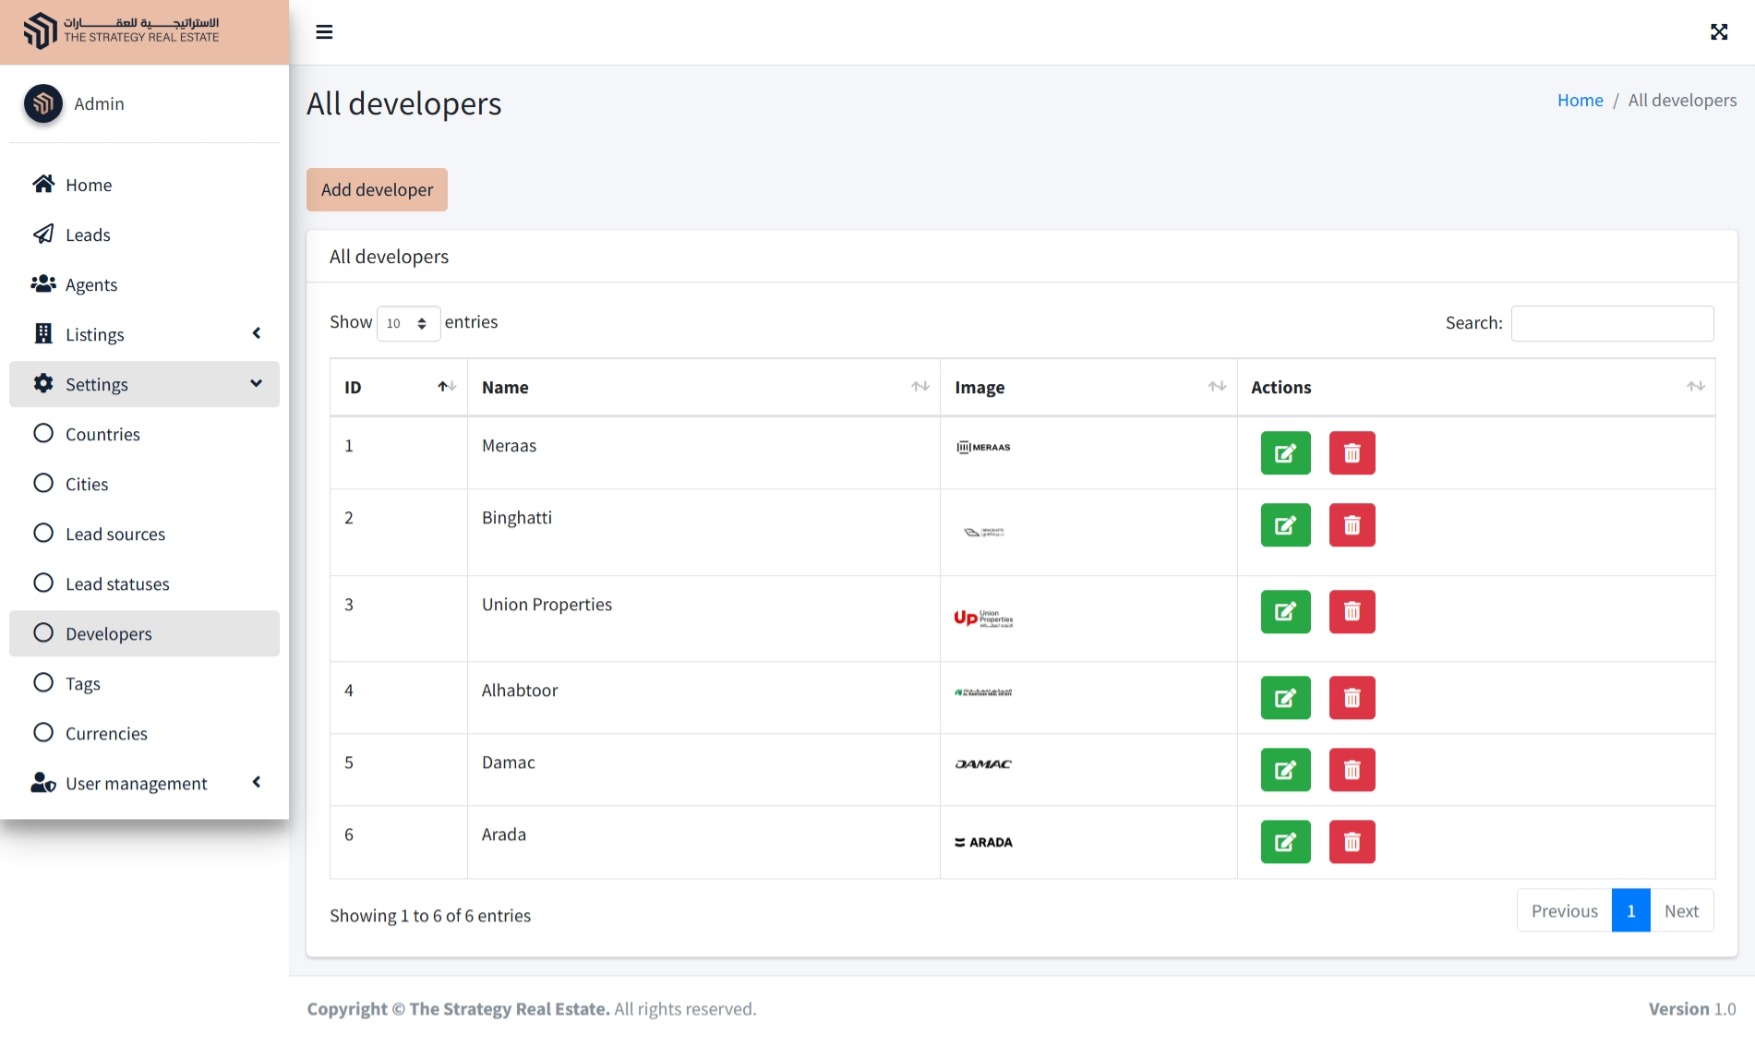
Task: Click the green edit icon for Meraas
Action: tap(1285, 453)
